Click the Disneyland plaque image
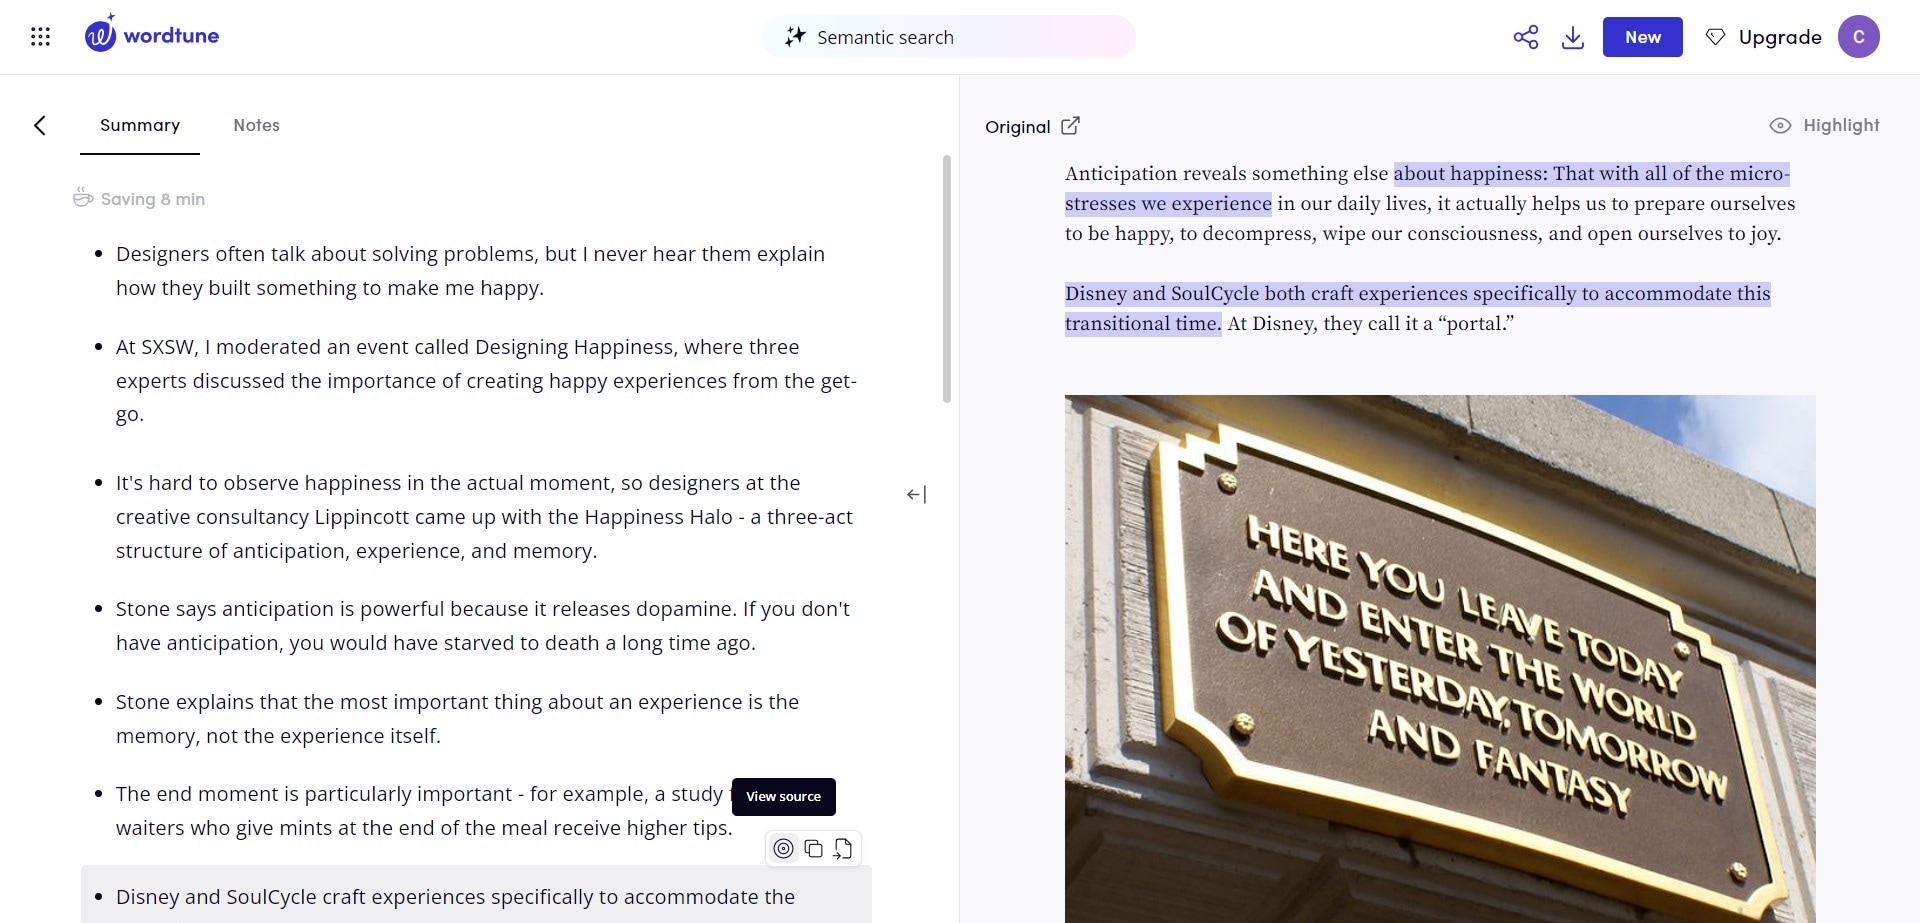The image size is (1920, 923). (x=1440, y=659)
